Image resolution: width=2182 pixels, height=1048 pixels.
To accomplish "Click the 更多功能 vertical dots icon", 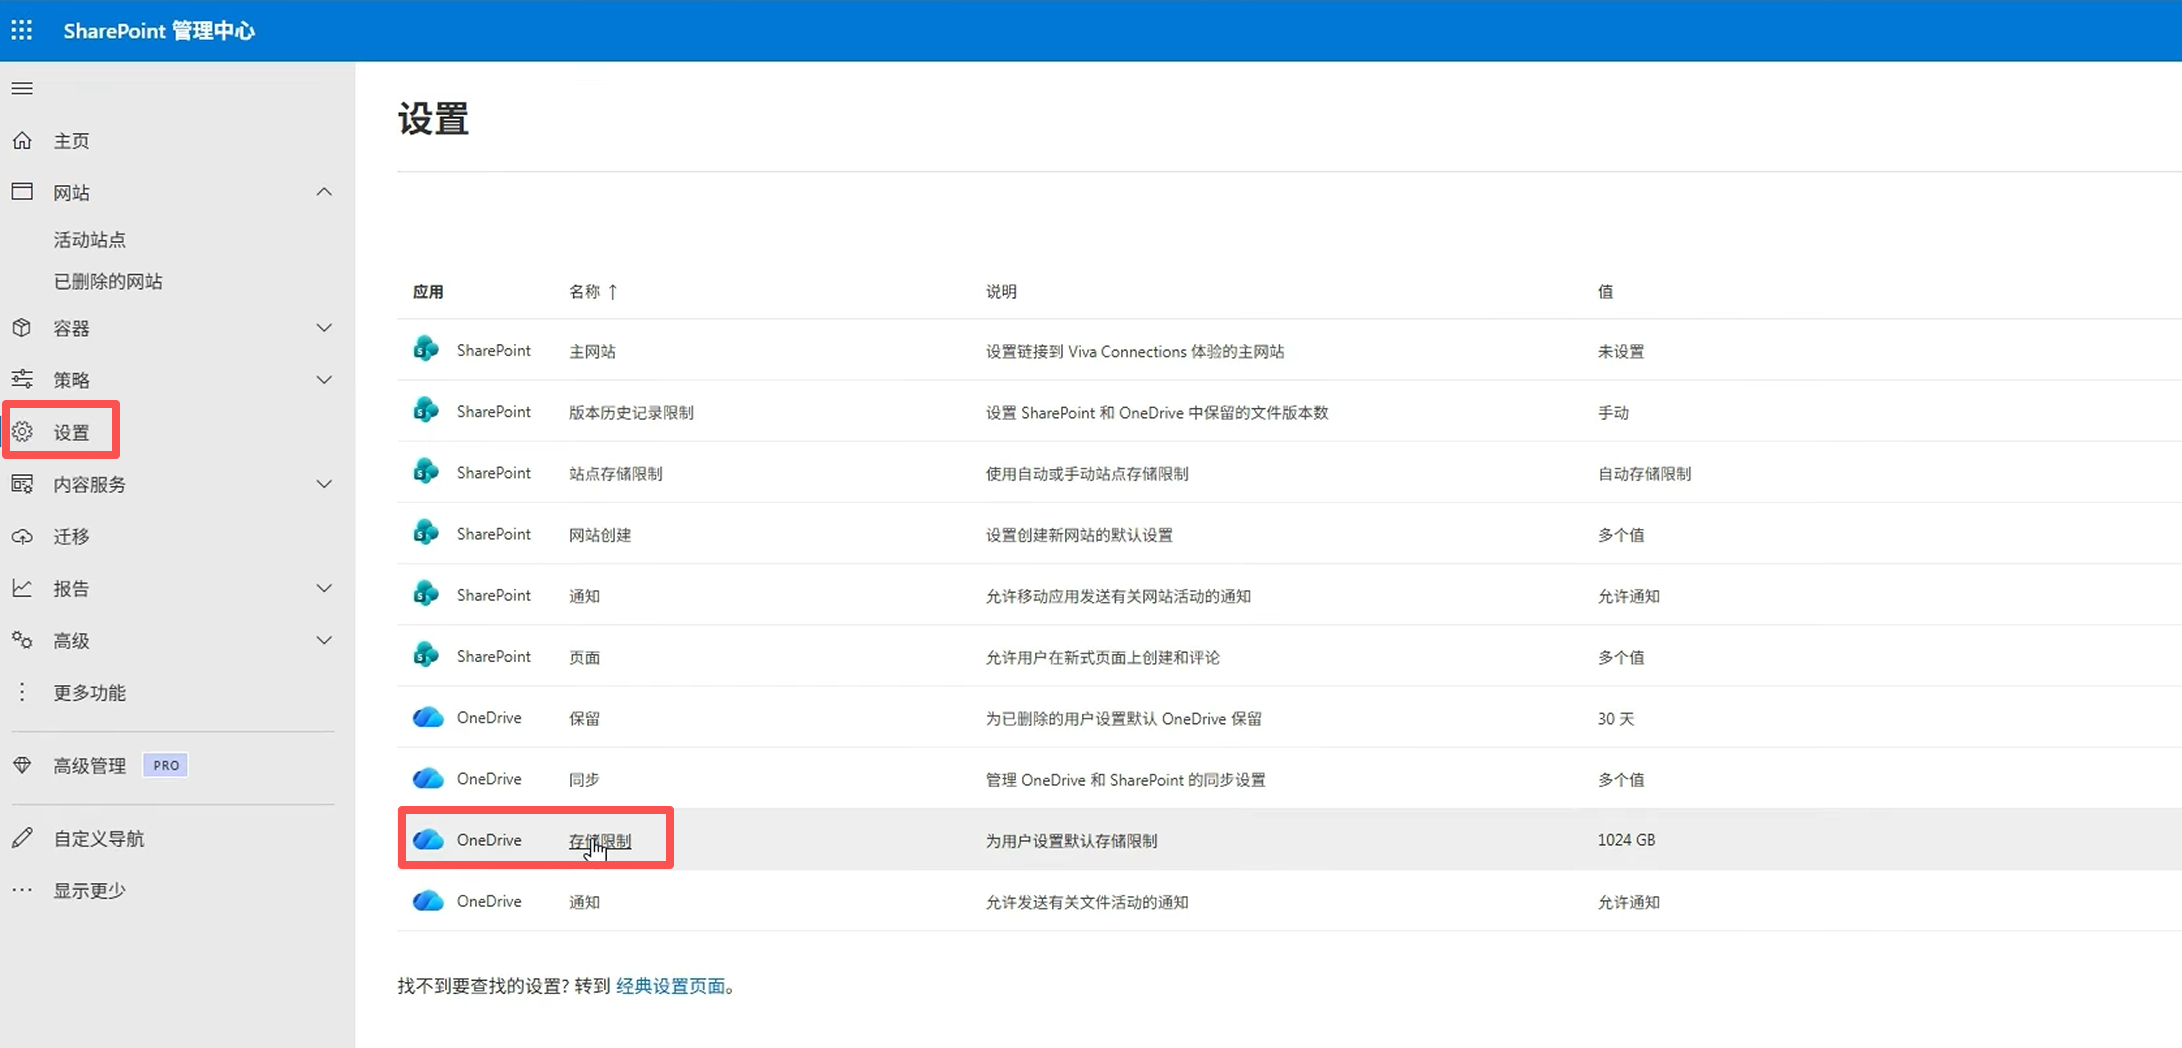I will coord(22,692).
